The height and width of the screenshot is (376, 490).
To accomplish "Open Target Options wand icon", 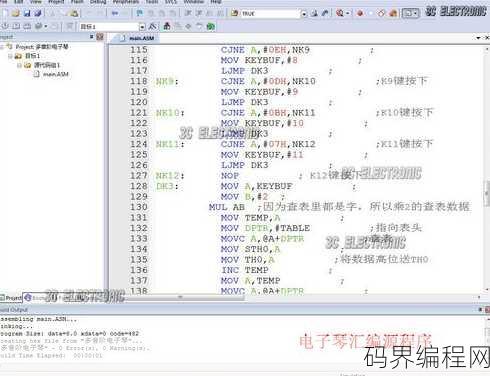I will (x=153, y=26).
